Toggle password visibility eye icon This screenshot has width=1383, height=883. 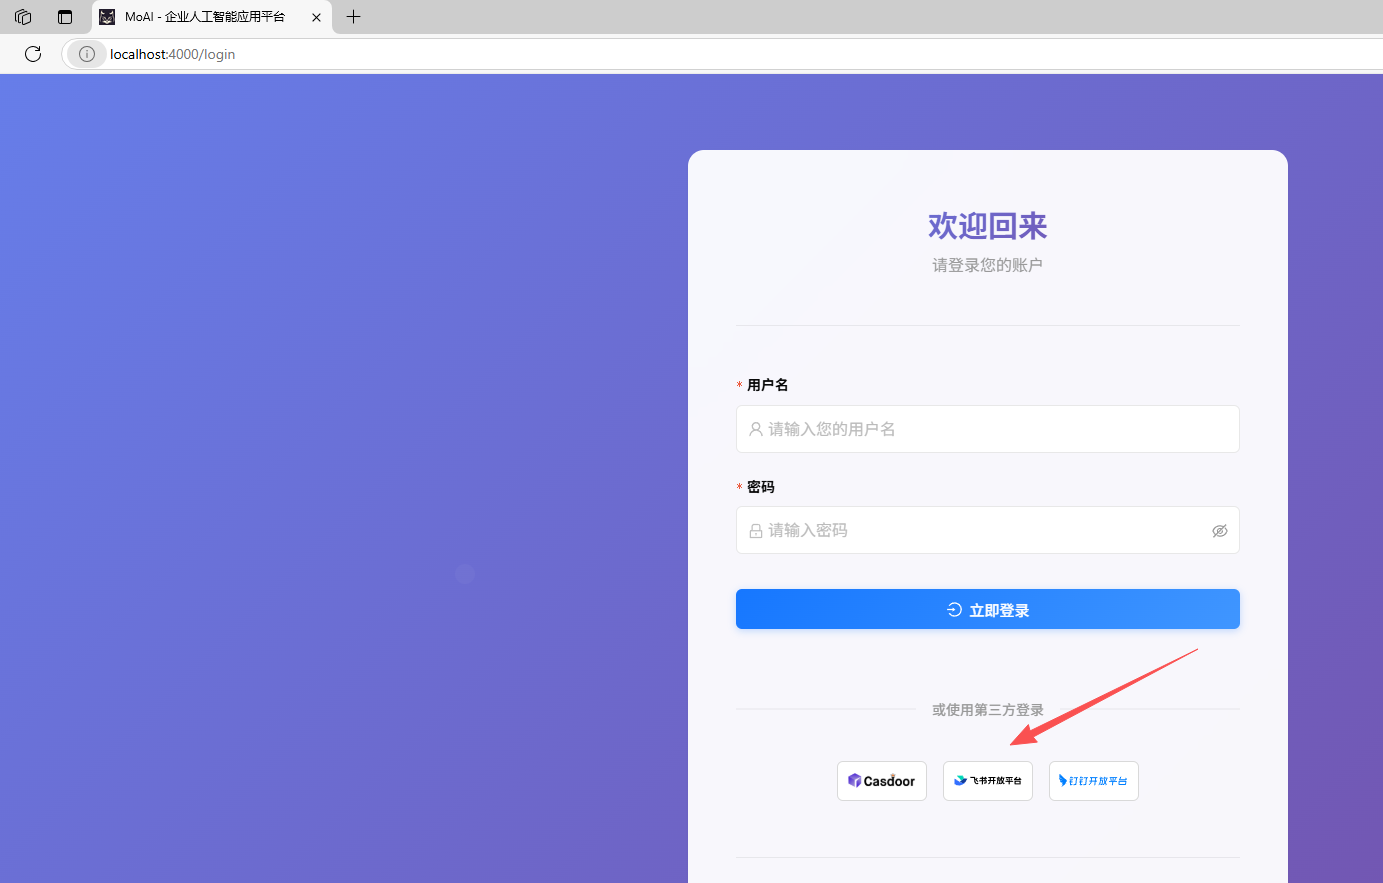pos(1219,531)
